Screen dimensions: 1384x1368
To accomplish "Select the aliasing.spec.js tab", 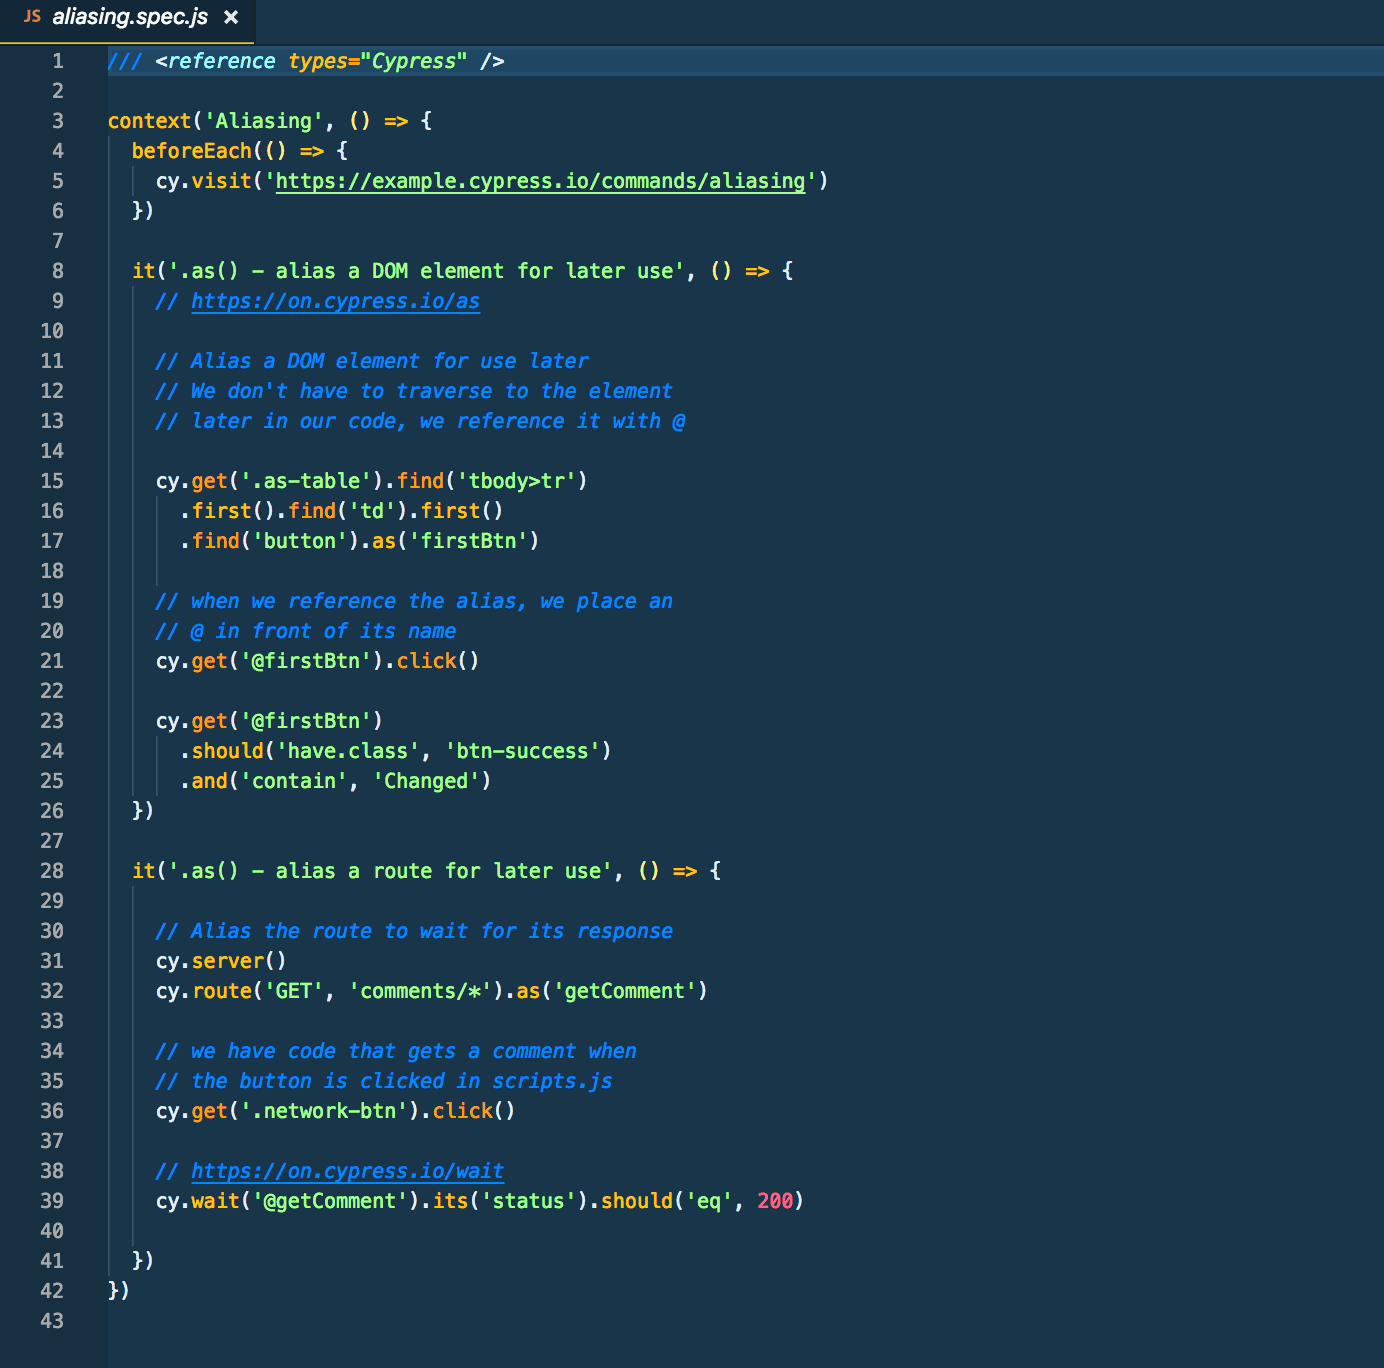I will [x=130, y=16].
